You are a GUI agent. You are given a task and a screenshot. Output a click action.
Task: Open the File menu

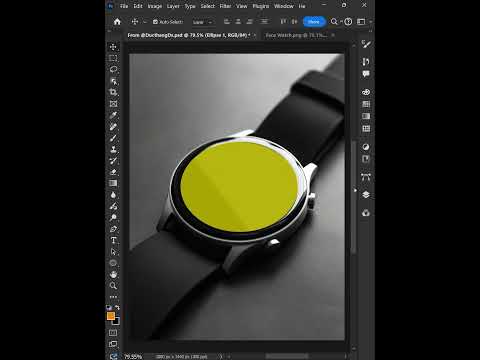pos(124,6)
